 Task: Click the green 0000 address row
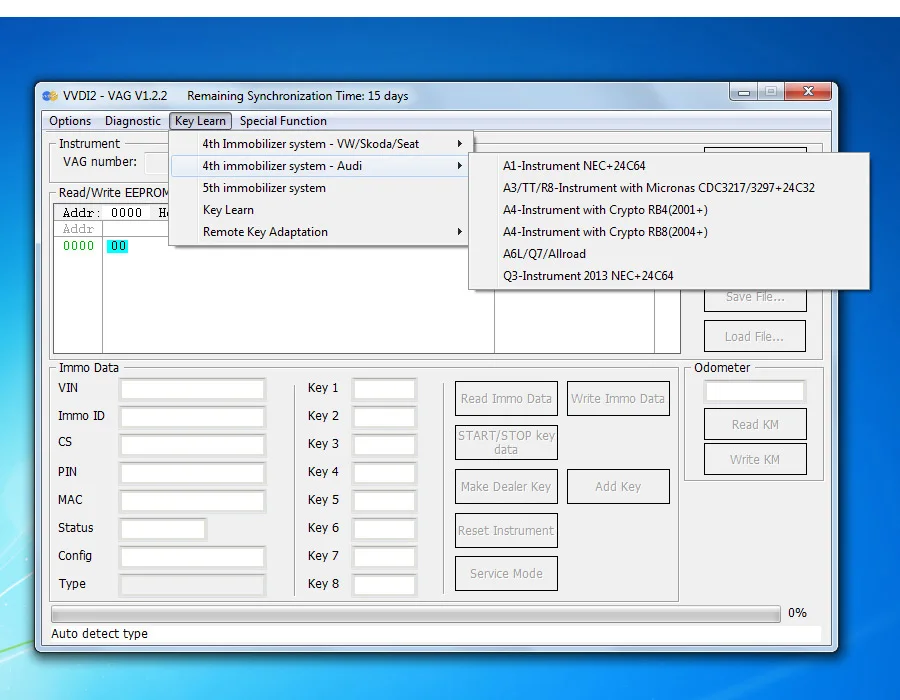click(x=79, y=246)
